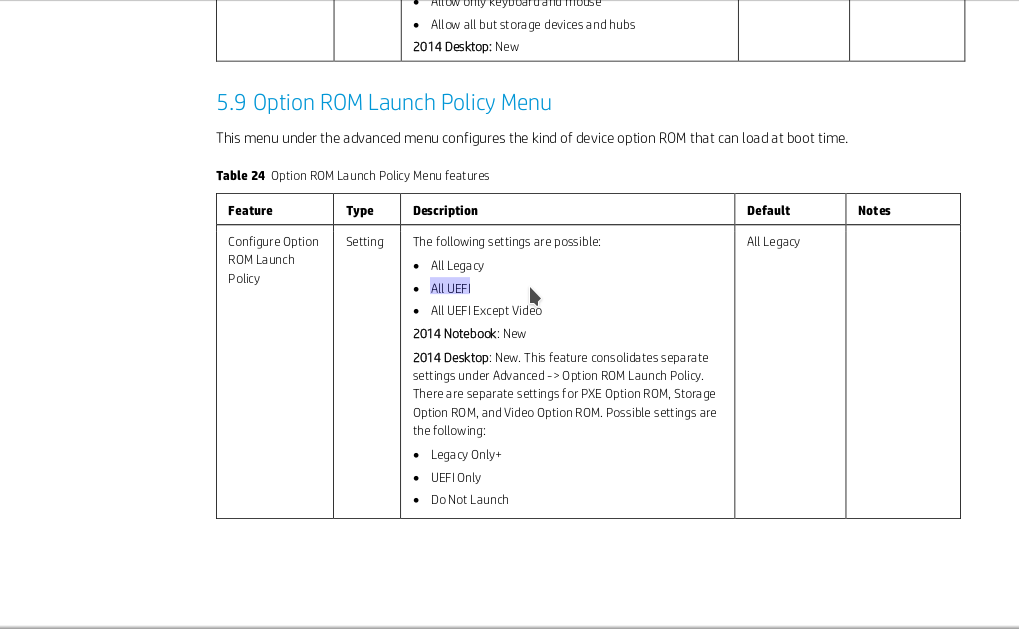Click "Allow all but storage devices and hubs" bullet
The height and width of the screenshot is (629, 1019).
click(x=533, y=25)
